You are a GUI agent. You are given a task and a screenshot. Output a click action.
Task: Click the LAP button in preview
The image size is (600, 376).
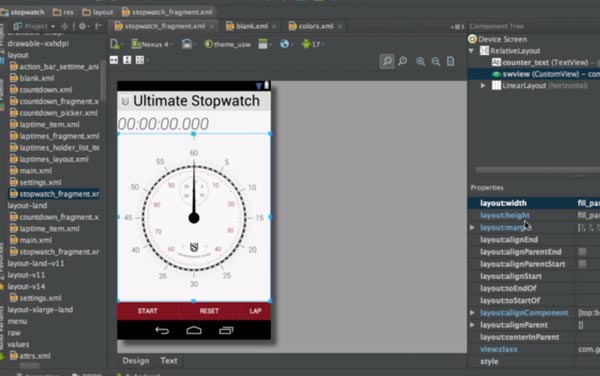tap(256, 311)
